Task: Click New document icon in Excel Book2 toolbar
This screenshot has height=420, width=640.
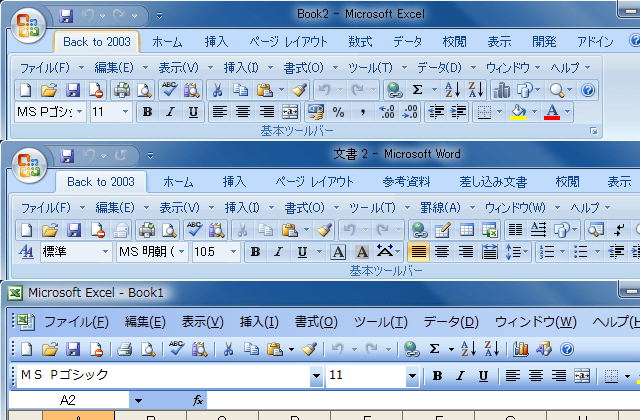Action: click(26, 90)
